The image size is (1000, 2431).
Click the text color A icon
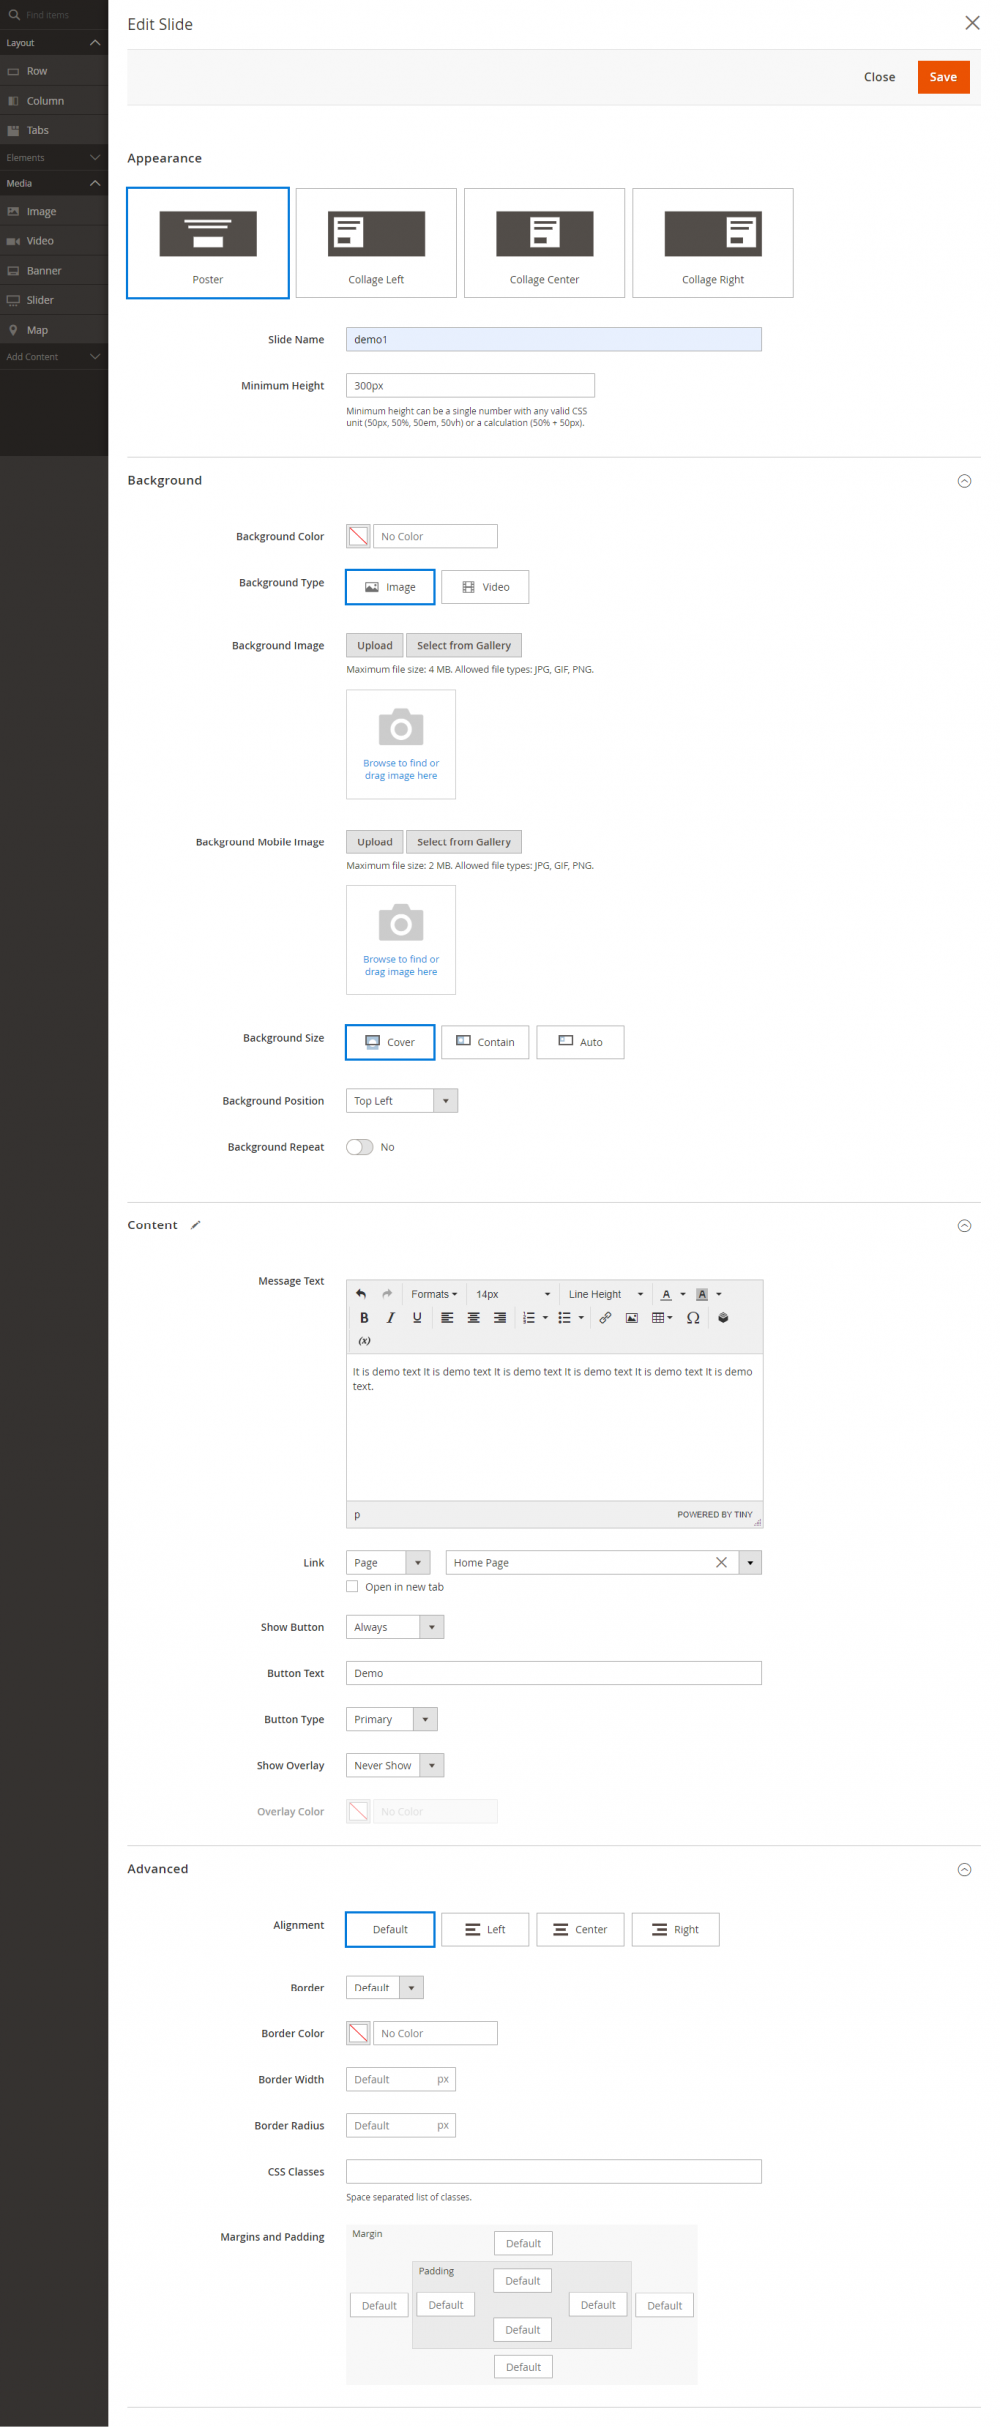(x=666, y=1293)
